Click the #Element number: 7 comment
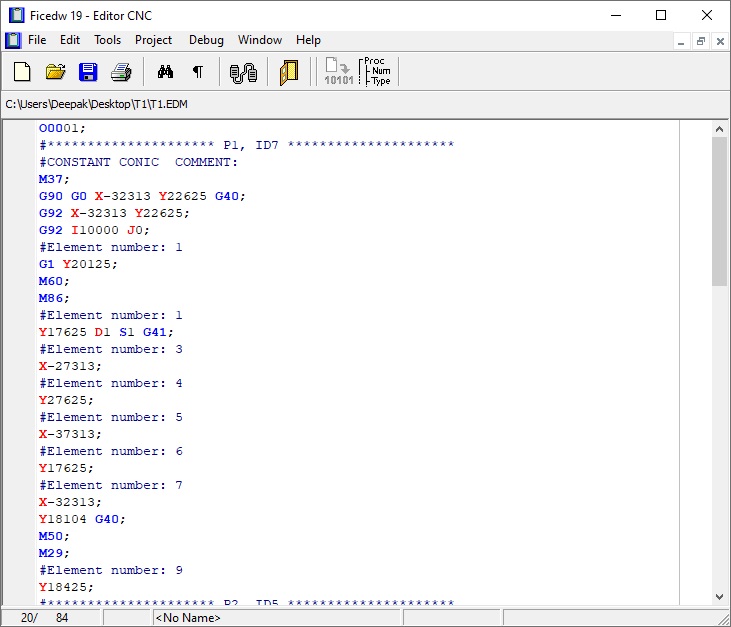Image resolution: width=731 pixels, height=627 pixels. (111, 485)
